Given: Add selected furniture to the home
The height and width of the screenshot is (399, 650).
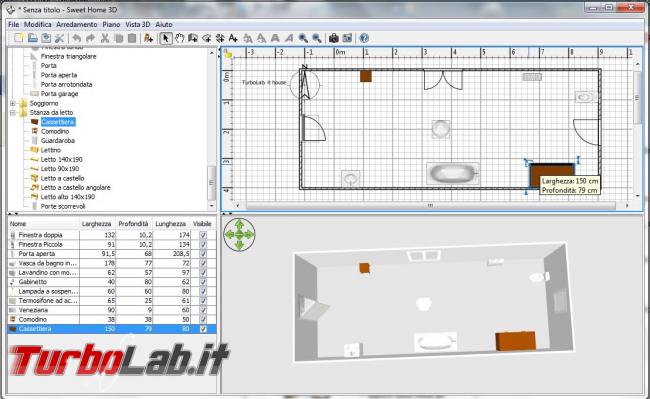Looking at the screenshot, I should tap(148, 38).
